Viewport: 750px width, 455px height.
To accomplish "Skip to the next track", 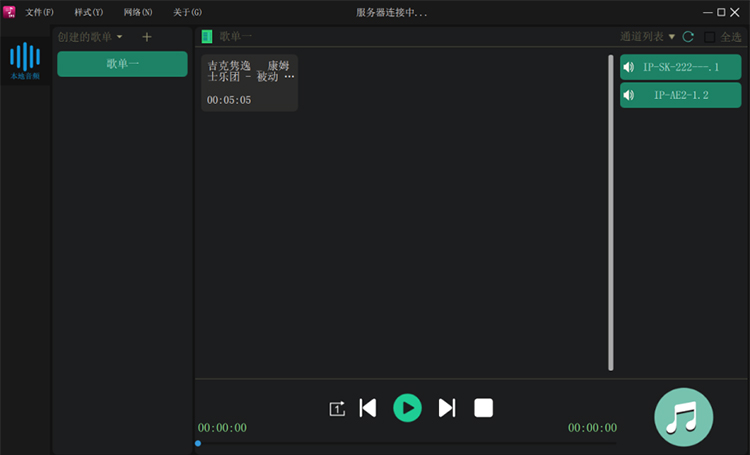I will (447, 407).
